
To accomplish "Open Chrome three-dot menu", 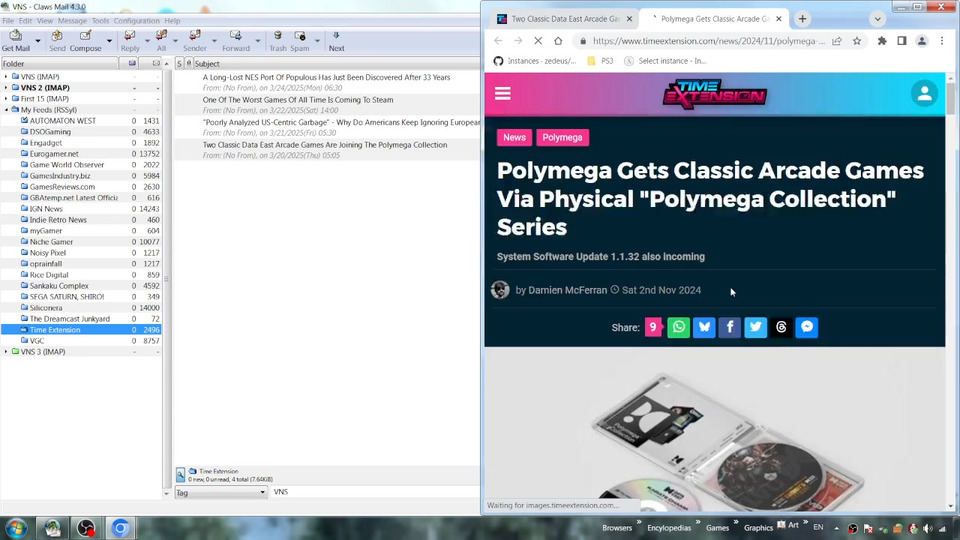I will point(942,41).
